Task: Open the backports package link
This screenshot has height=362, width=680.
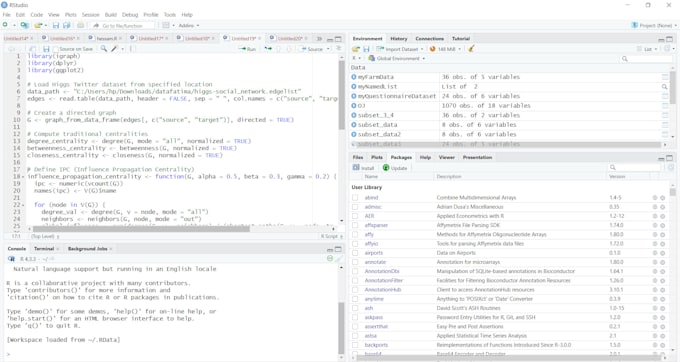Action: [376, 345]
